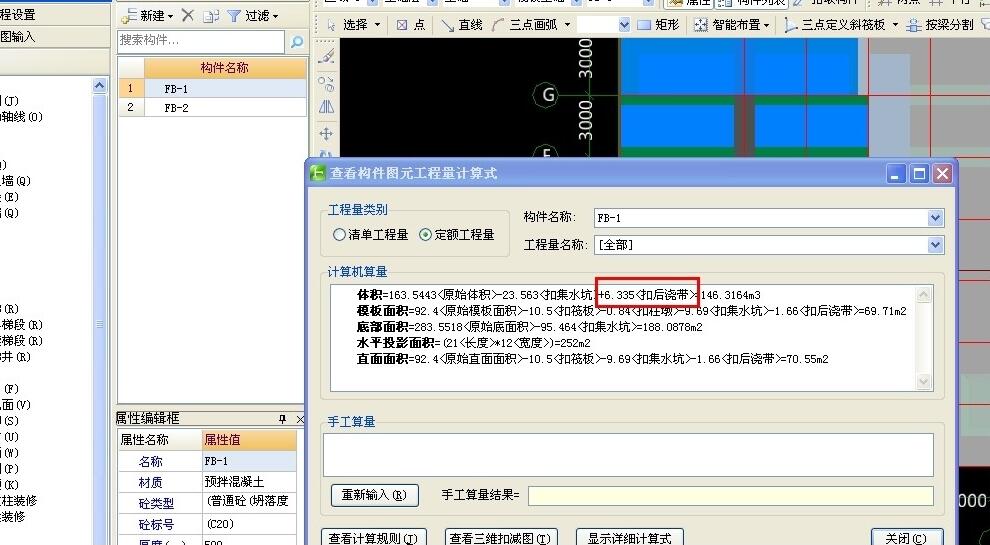Click in the 搜索构件 search field
Viewport: 990px width, 545px height.
coord(201,40)
